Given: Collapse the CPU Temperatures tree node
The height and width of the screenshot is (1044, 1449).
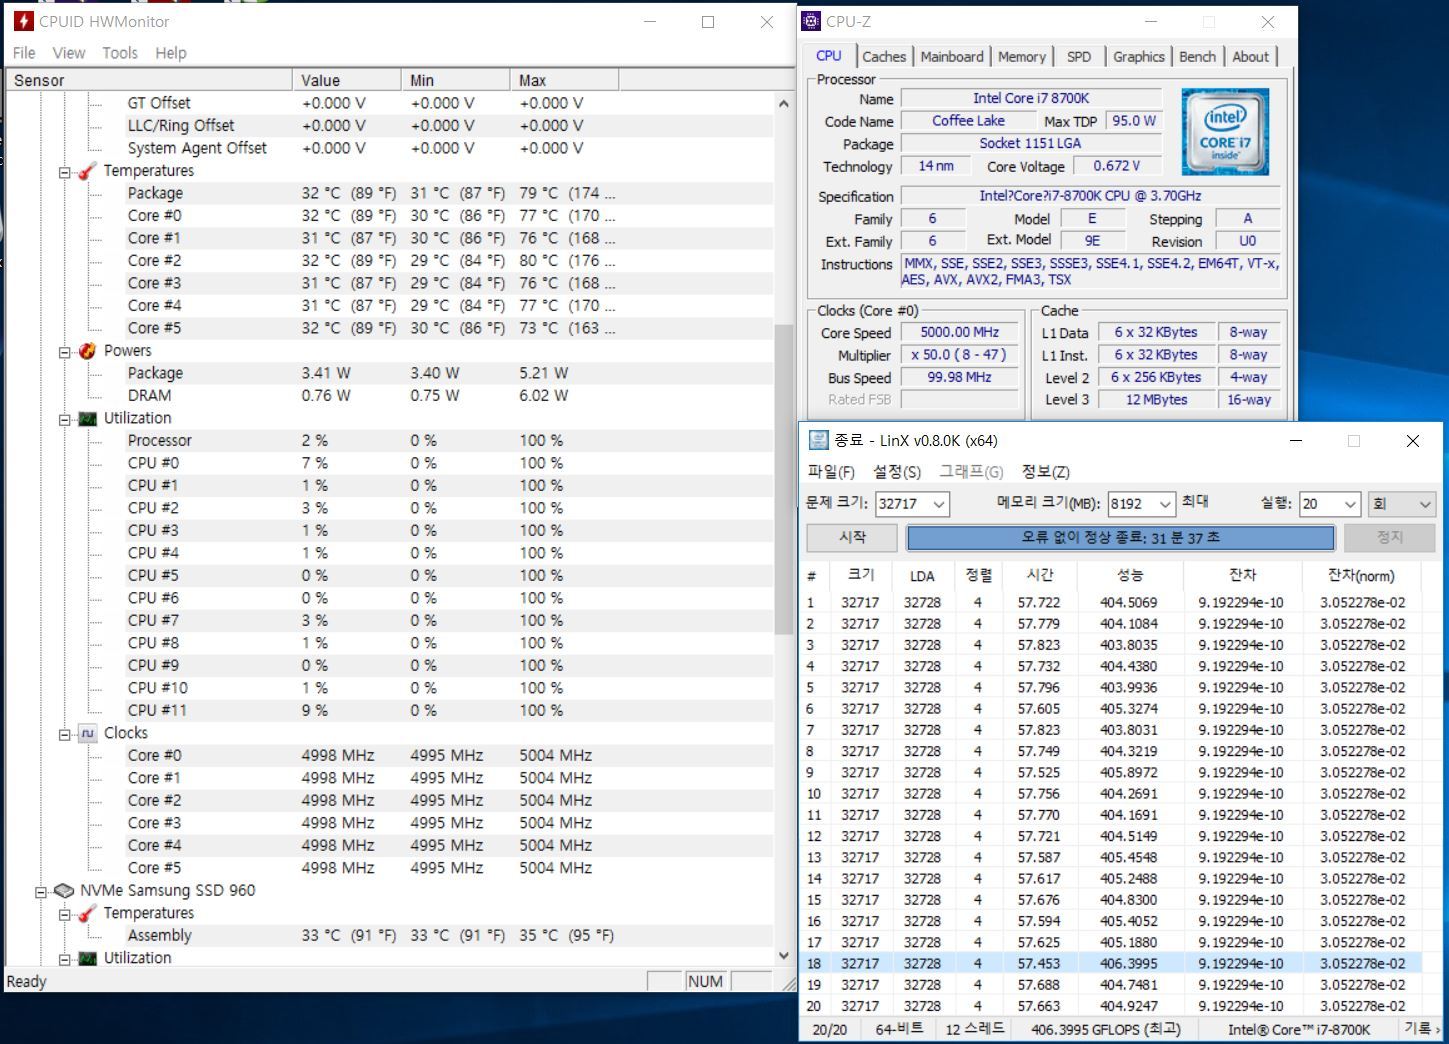Looking at the screenshot, I should point(65,172).
